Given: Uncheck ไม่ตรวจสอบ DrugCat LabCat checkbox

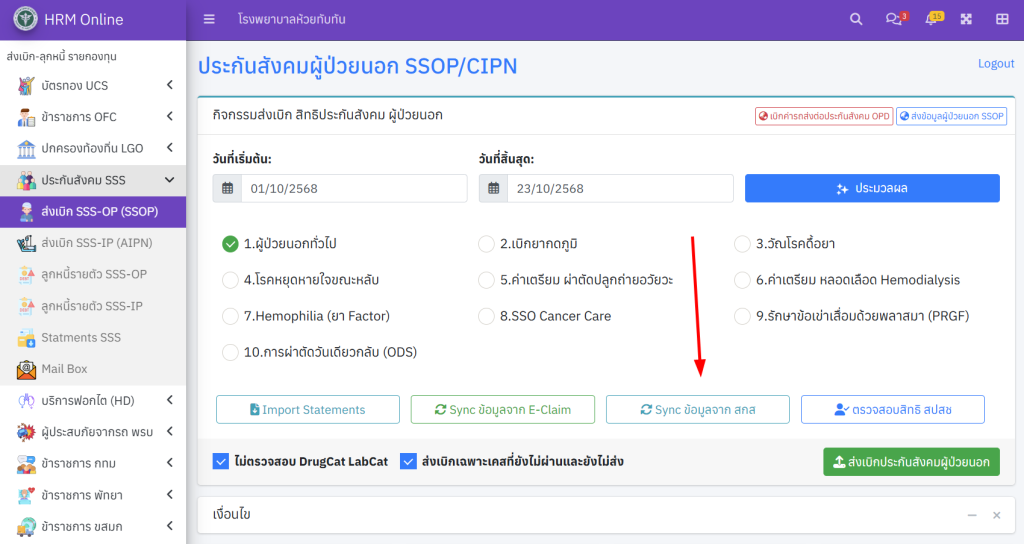Looking at the screenshot, I should pyautogui.click(x=221, y=461).
